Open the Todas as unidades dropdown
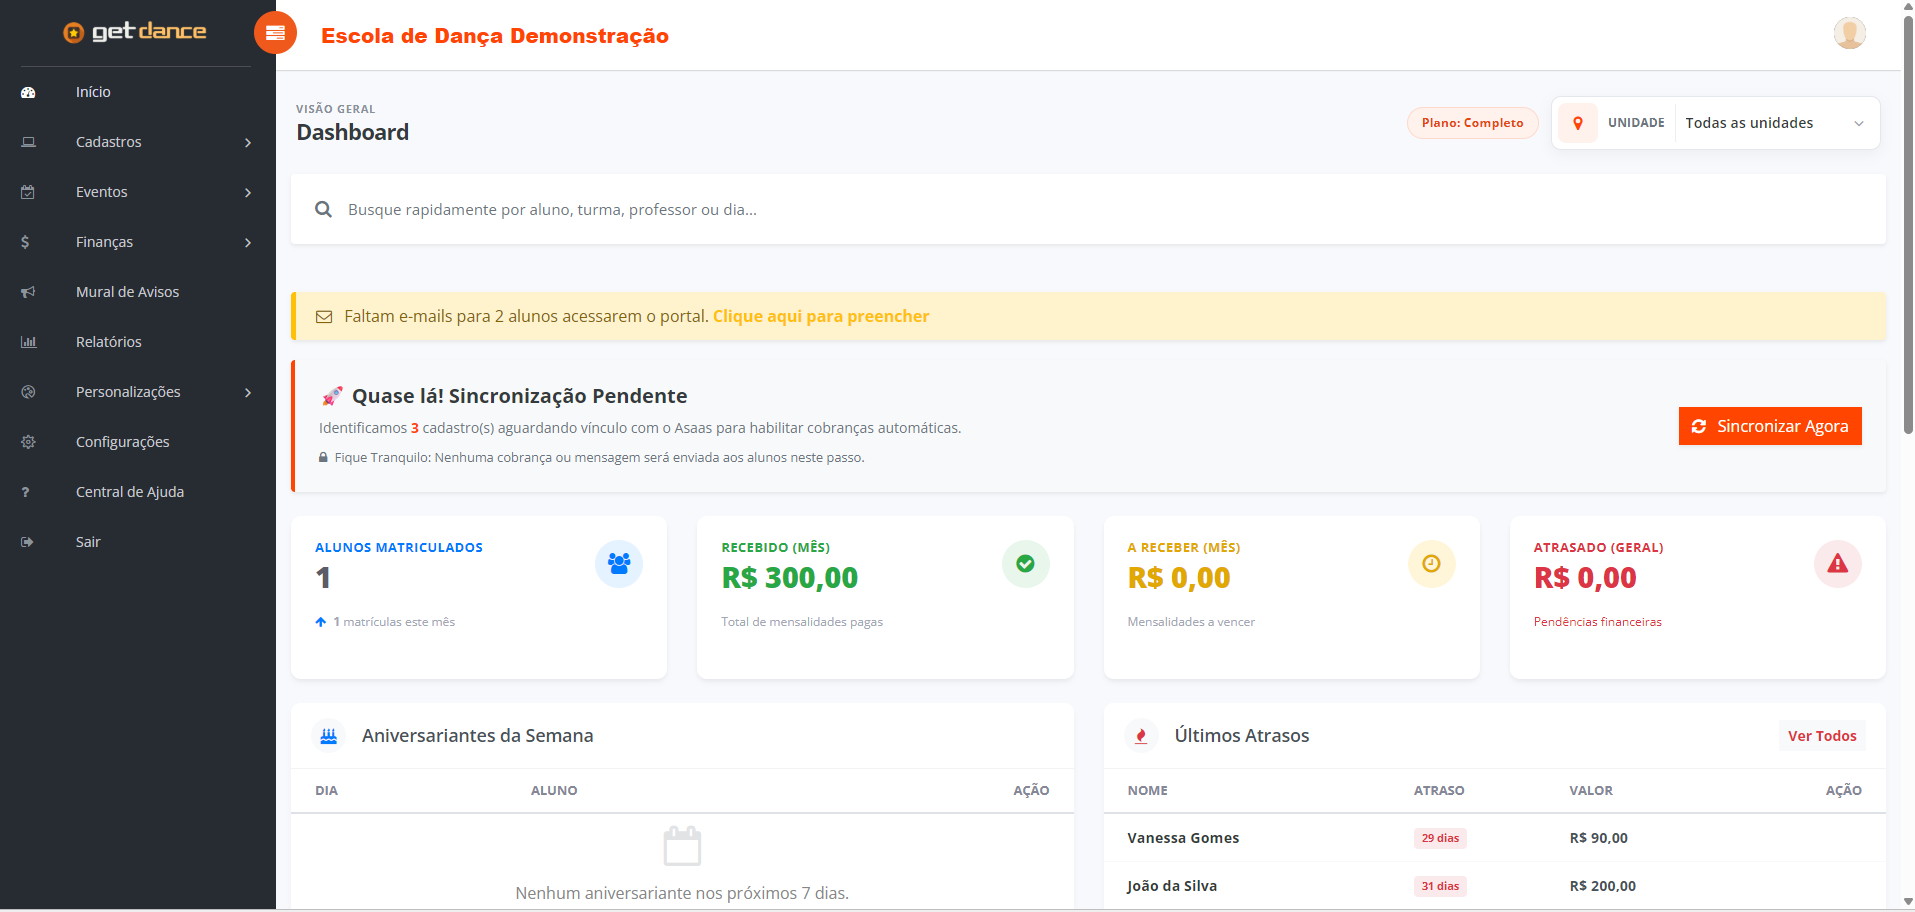 [x=1776, y=123]
